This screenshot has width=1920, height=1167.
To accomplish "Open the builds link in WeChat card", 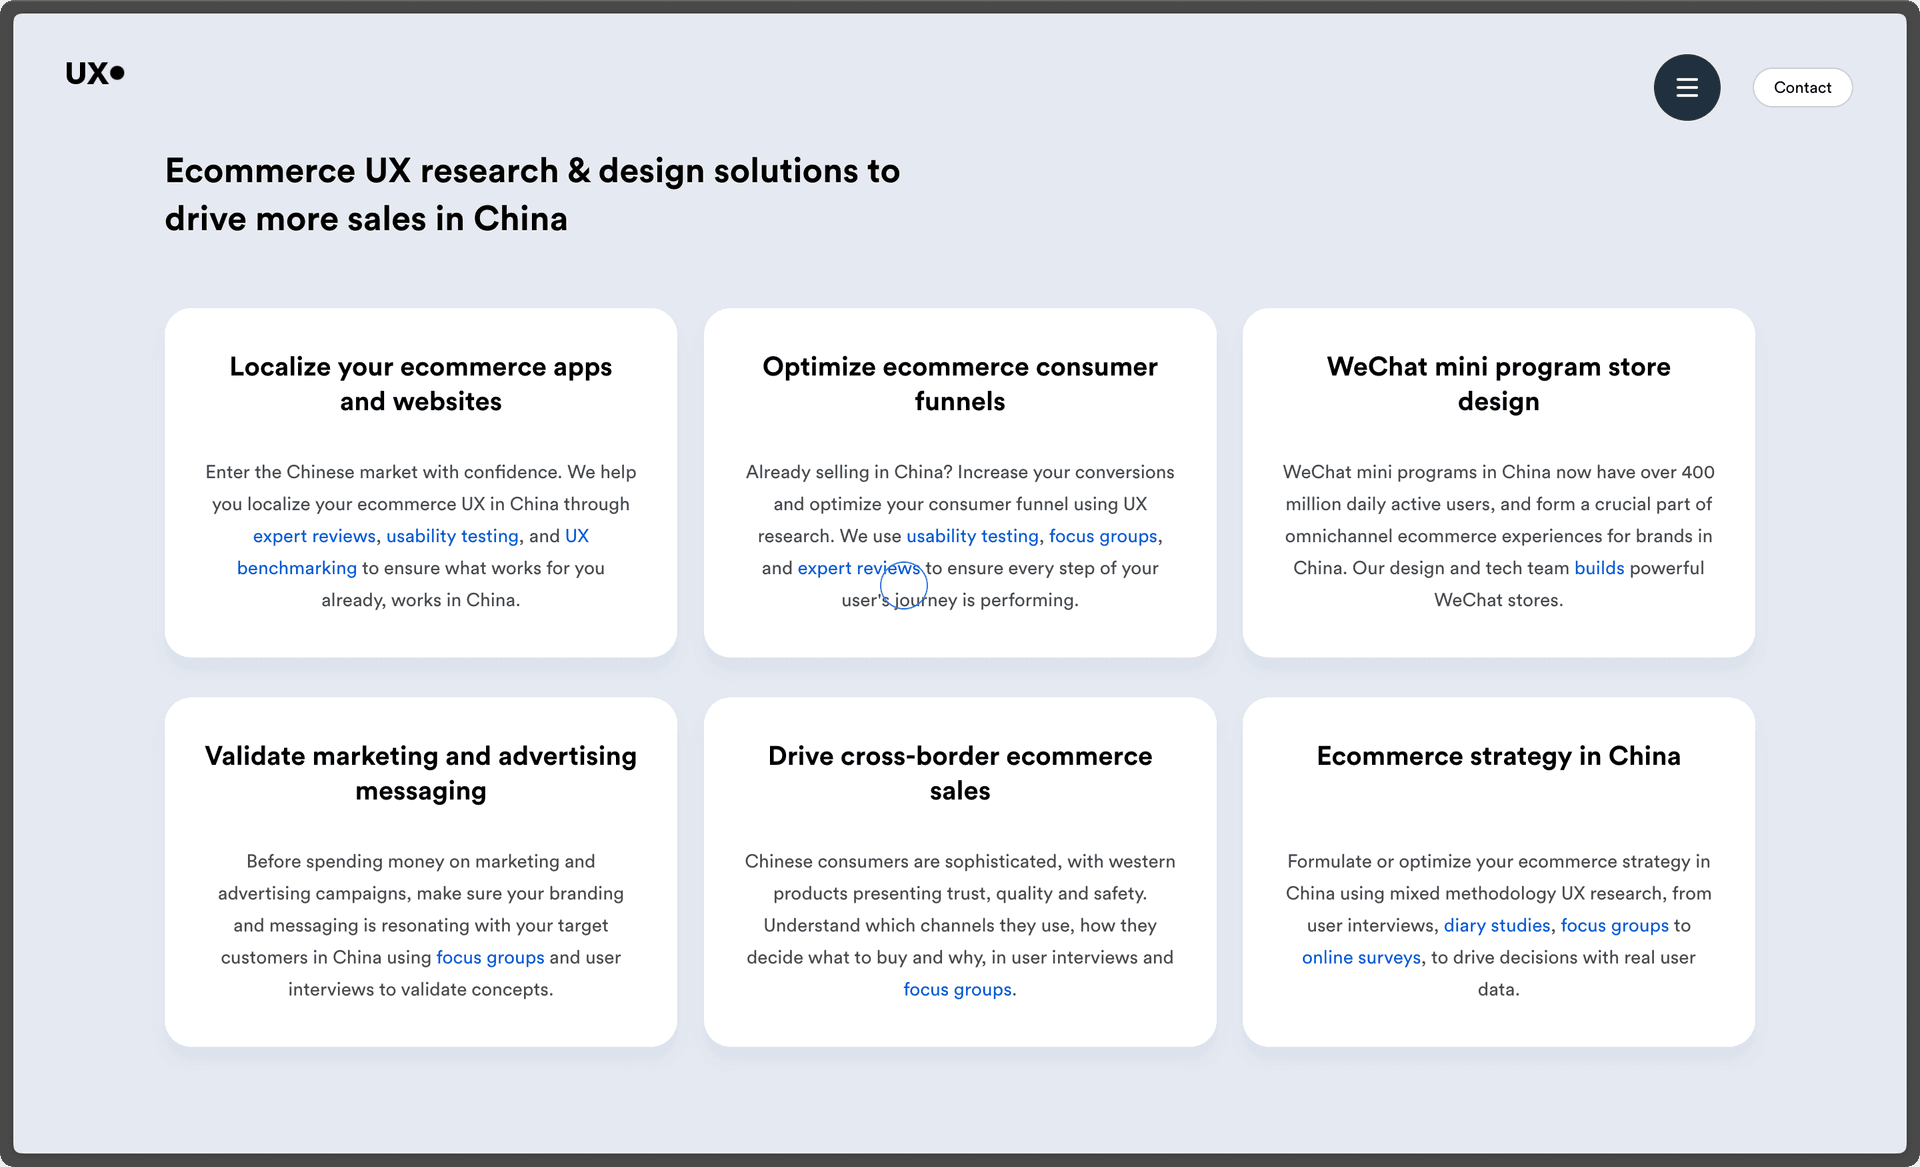I will coord(1599,567).
